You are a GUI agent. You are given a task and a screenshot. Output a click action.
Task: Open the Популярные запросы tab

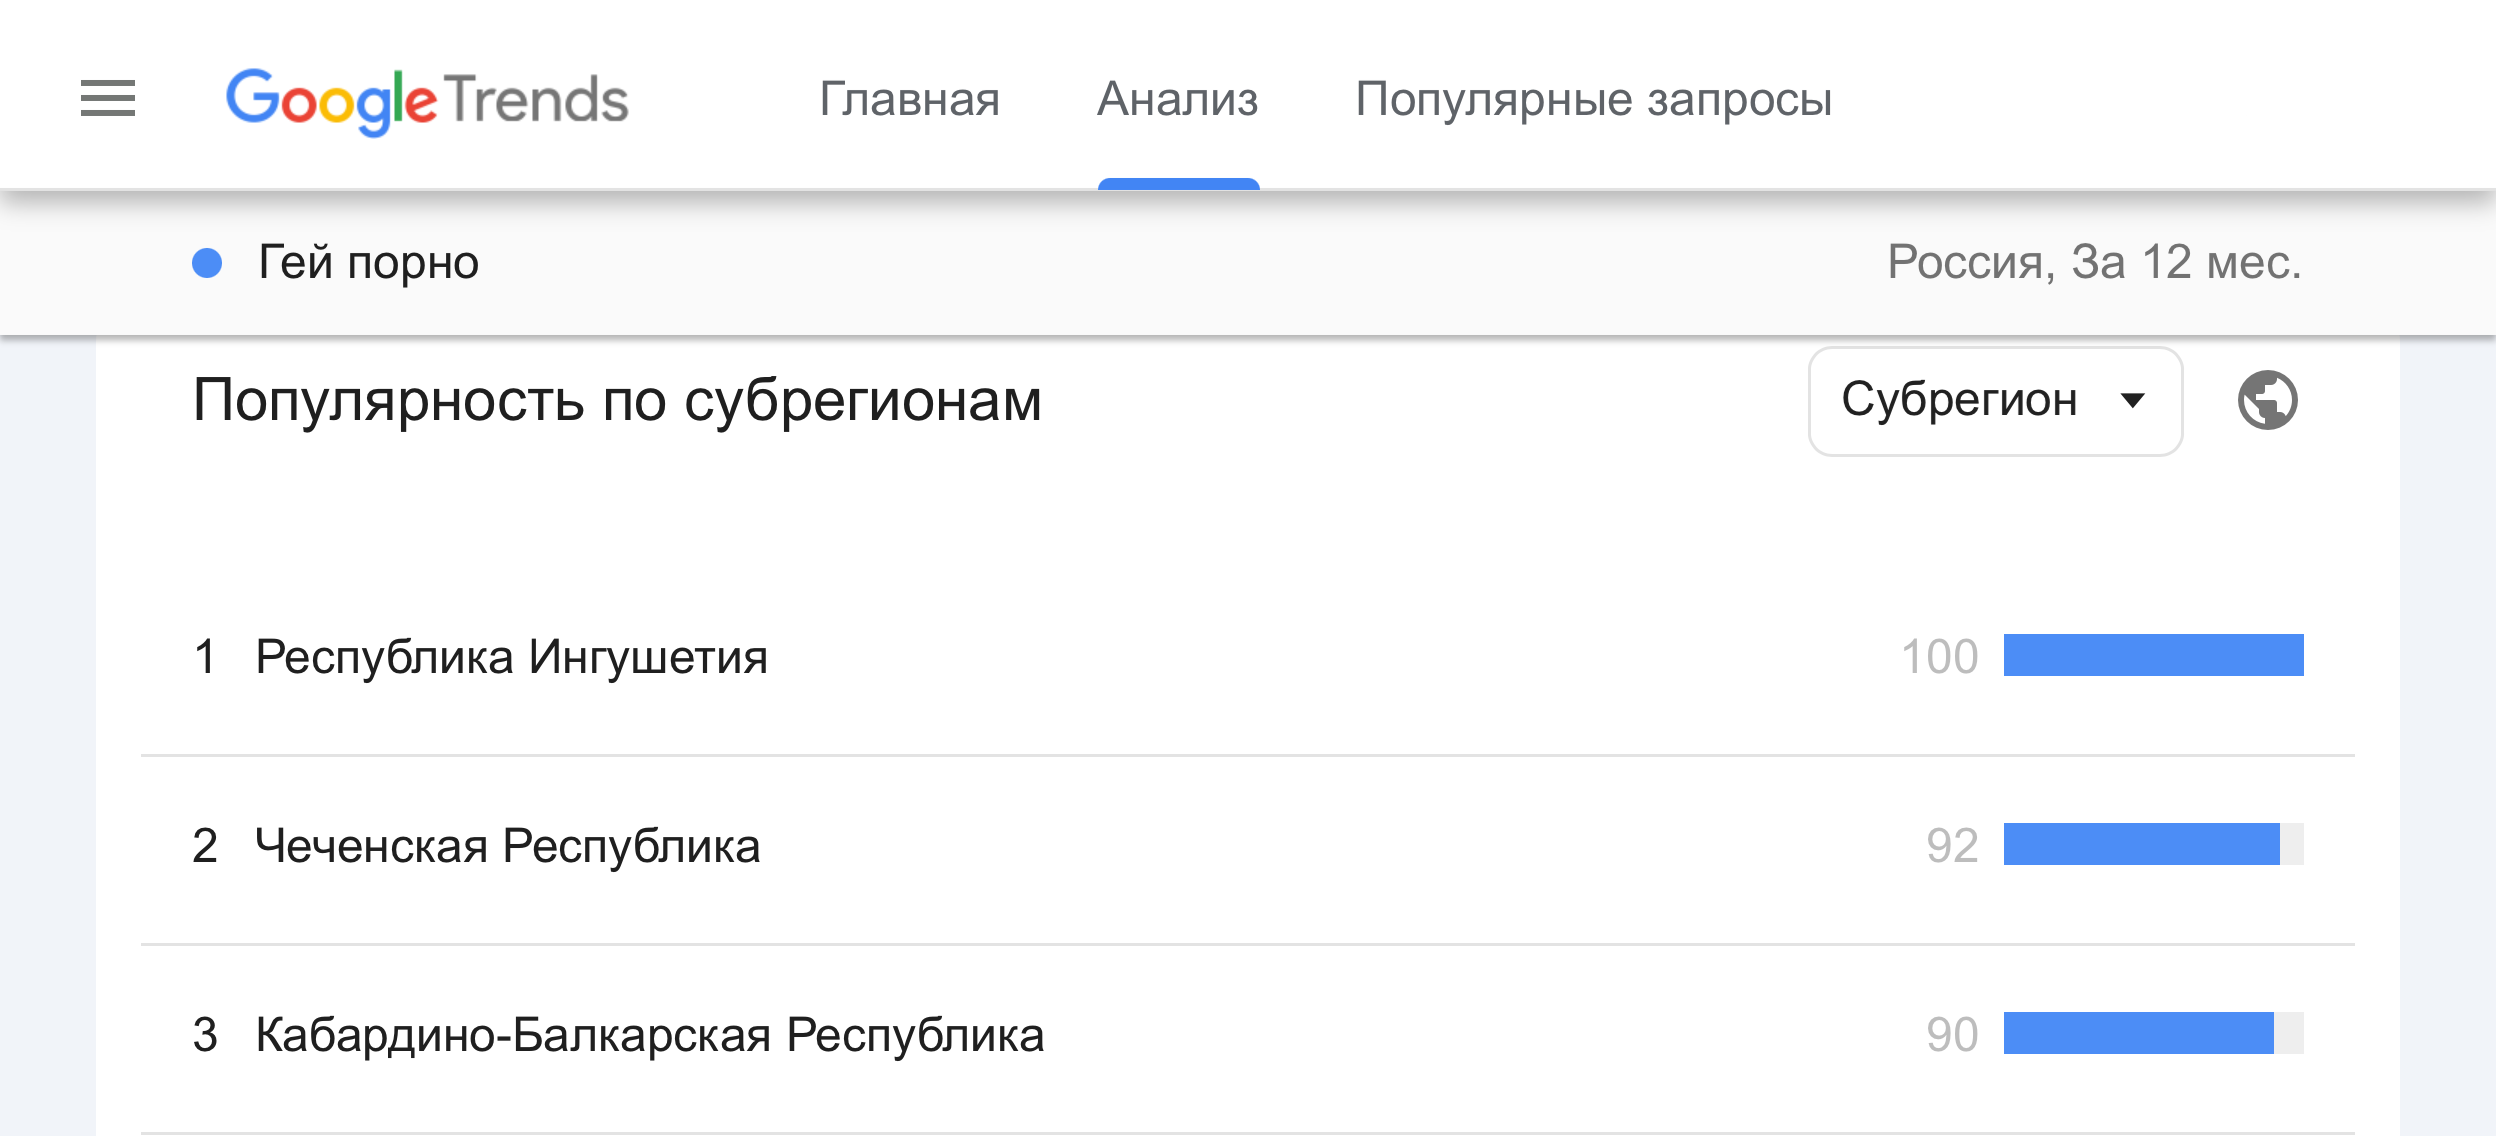point(1593,99)
